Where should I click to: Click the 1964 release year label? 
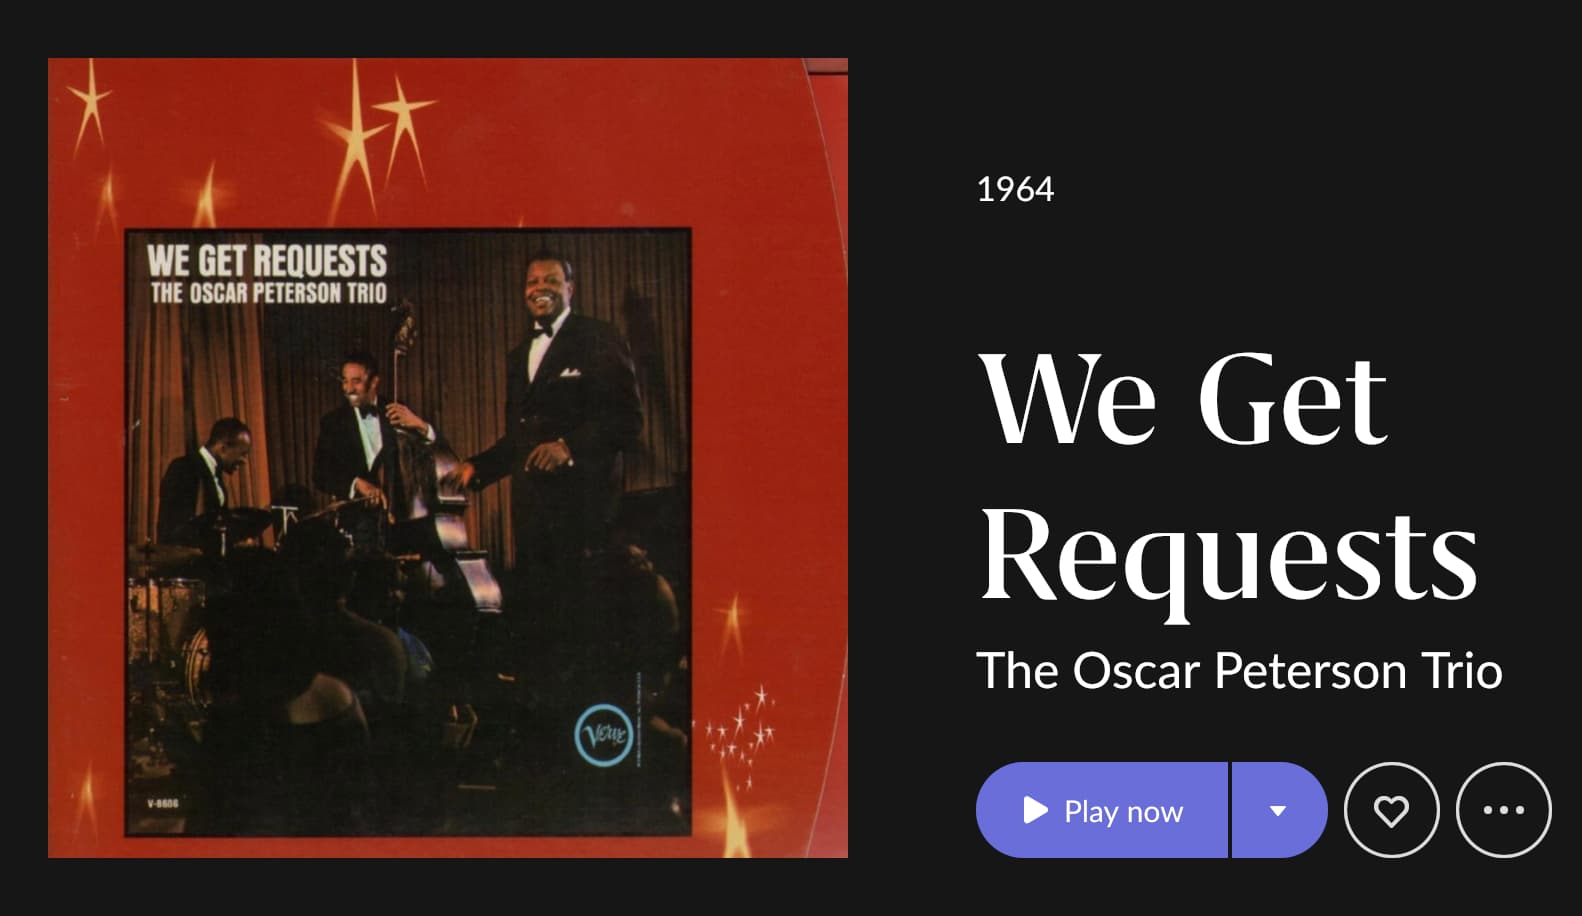(1015, 189)
